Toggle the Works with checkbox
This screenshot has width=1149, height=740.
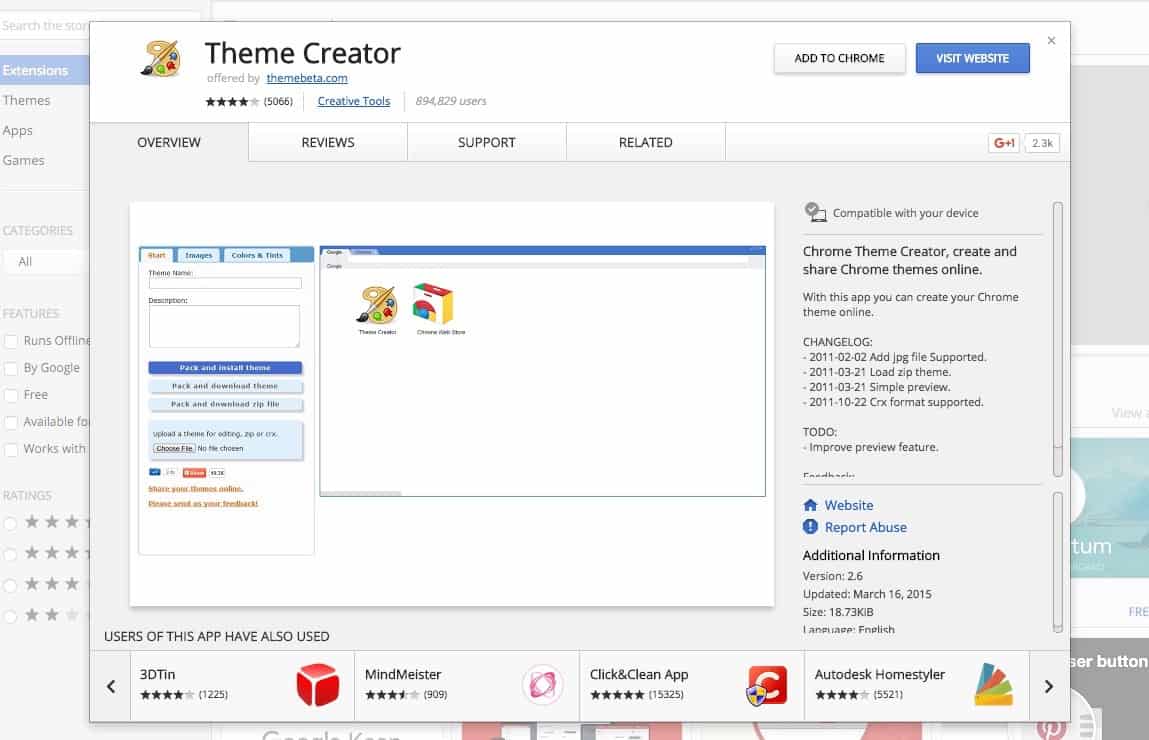(x=11, y=449)
